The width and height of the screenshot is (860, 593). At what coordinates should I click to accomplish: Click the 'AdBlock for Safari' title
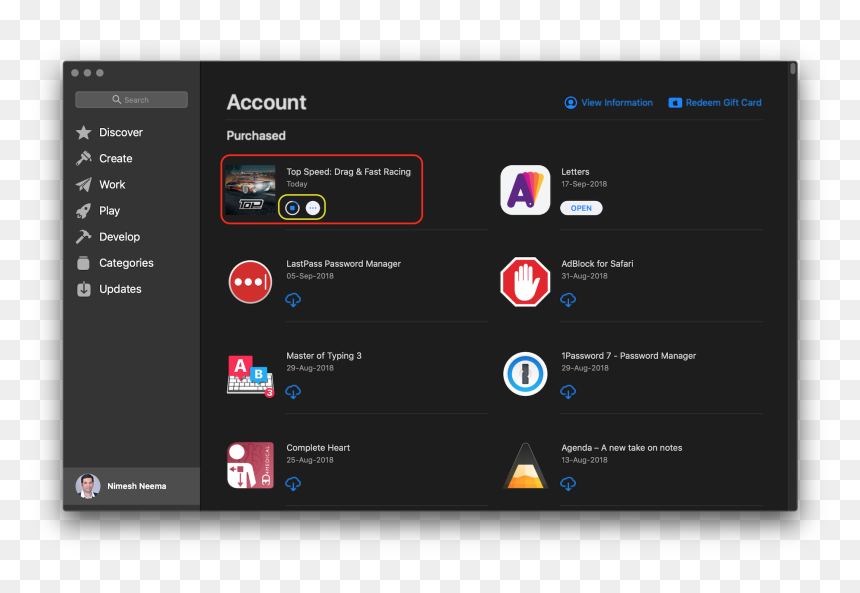[x=597, y=264]
